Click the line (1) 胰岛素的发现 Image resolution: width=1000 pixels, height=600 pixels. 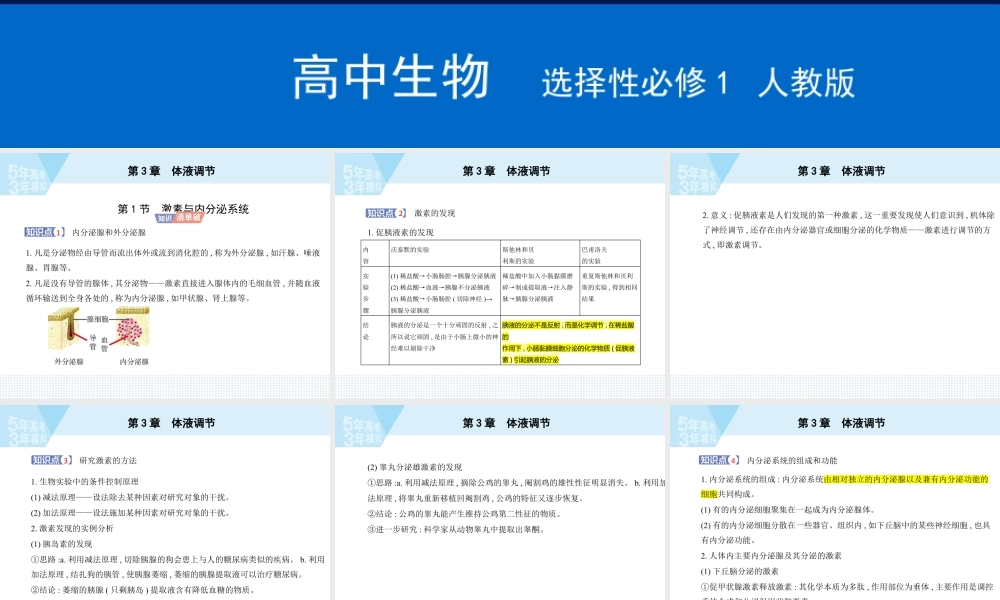pyautogui.click(x=61, y=544)
